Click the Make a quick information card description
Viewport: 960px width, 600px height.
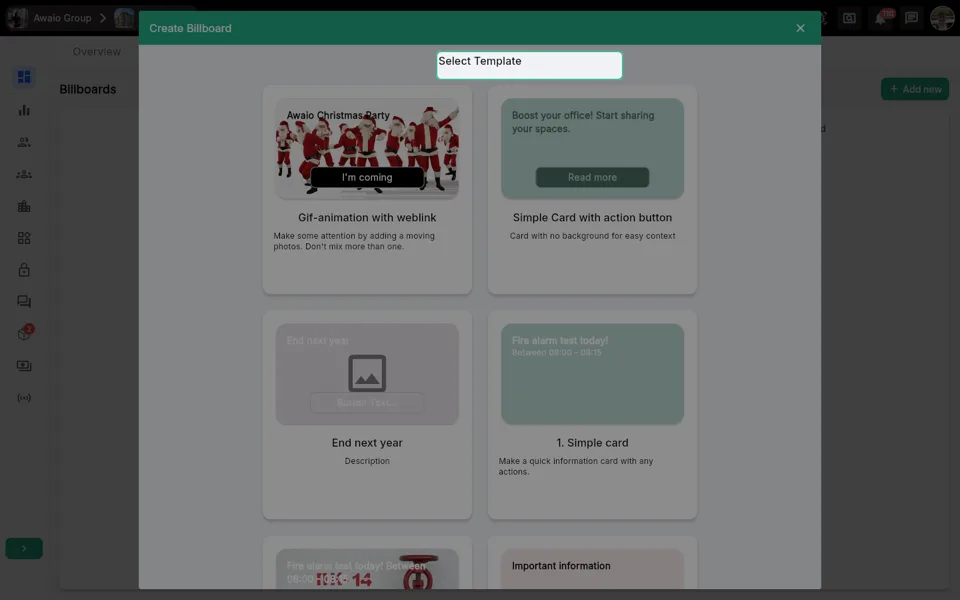(x=576, y=467)
